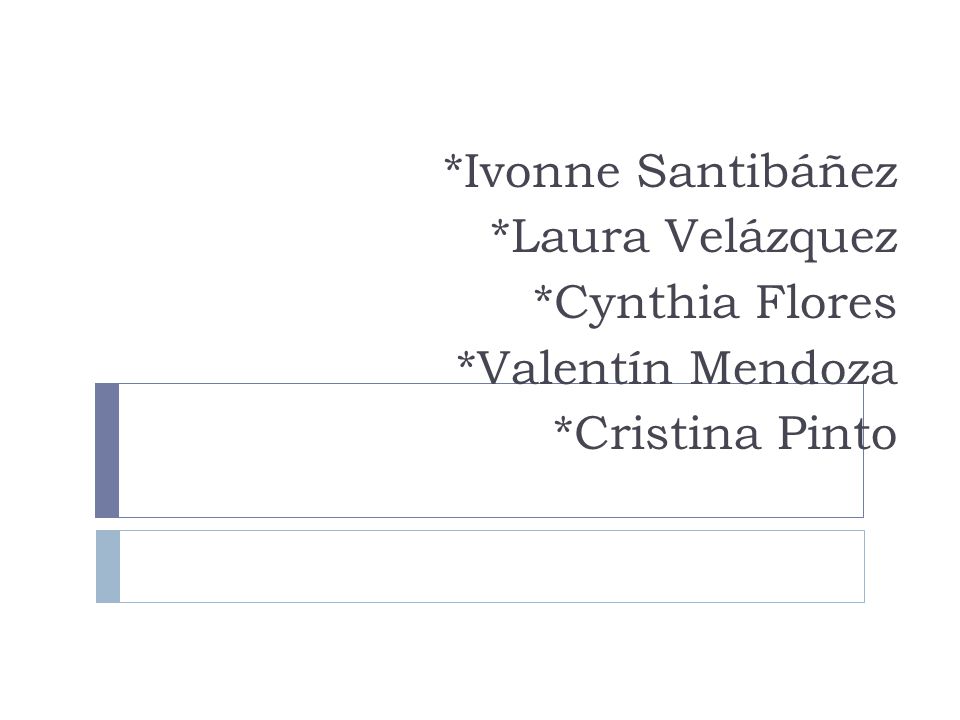
Task: Click the name Laura
Action: pyautogui.click(x=579, y=237)
